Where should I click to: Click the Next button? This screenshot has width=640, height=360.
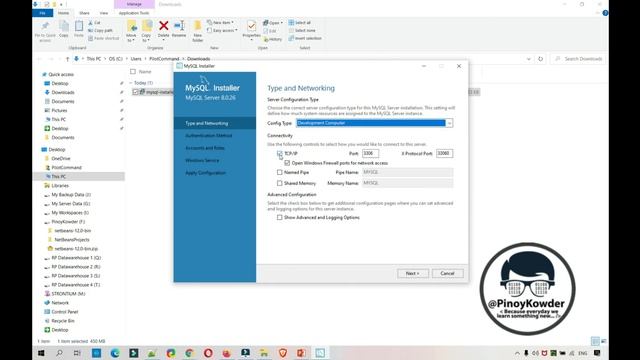click(413, 273)
